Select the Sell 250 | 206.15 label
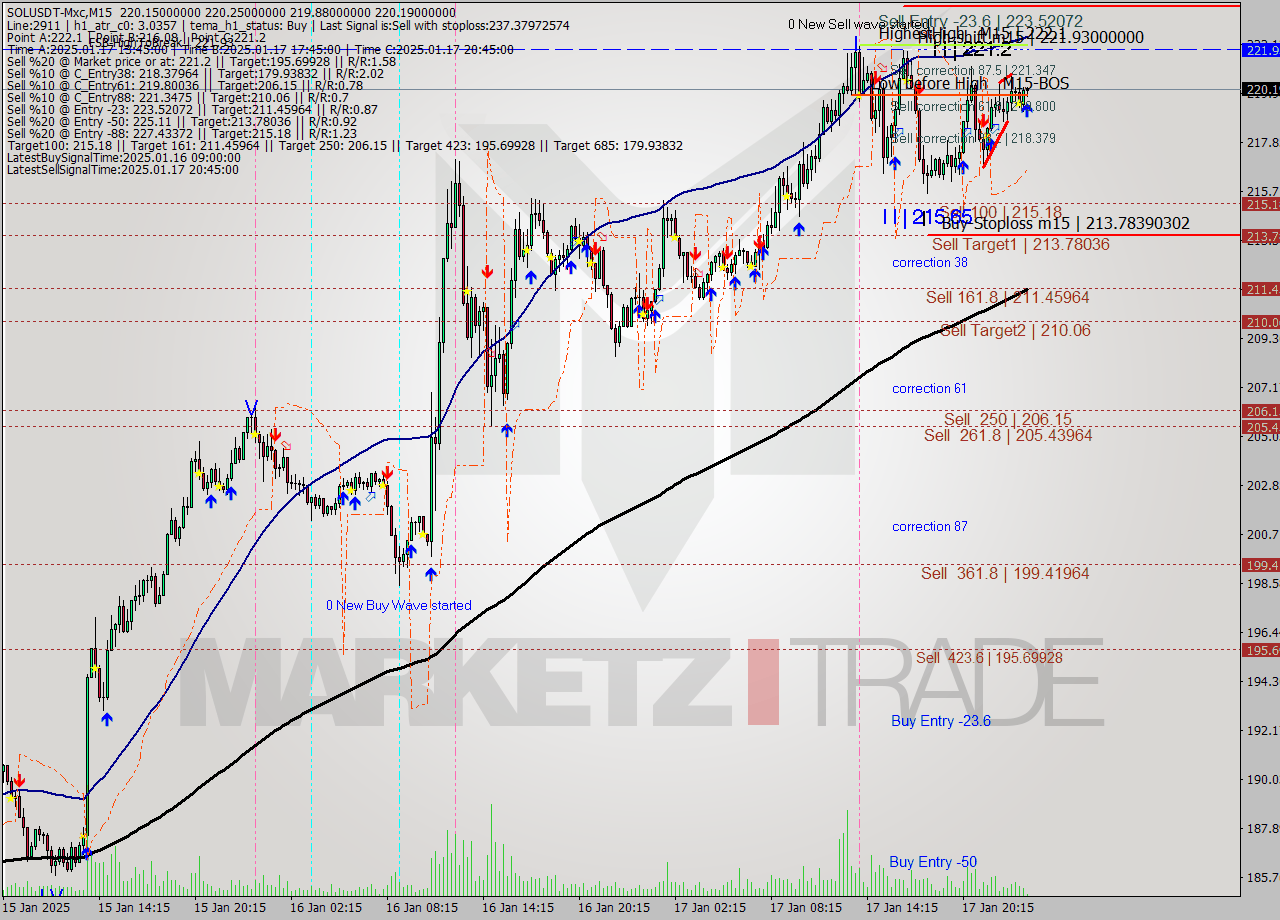The height and width of the screenshot is (920, 1280). tap(1007, 419)
